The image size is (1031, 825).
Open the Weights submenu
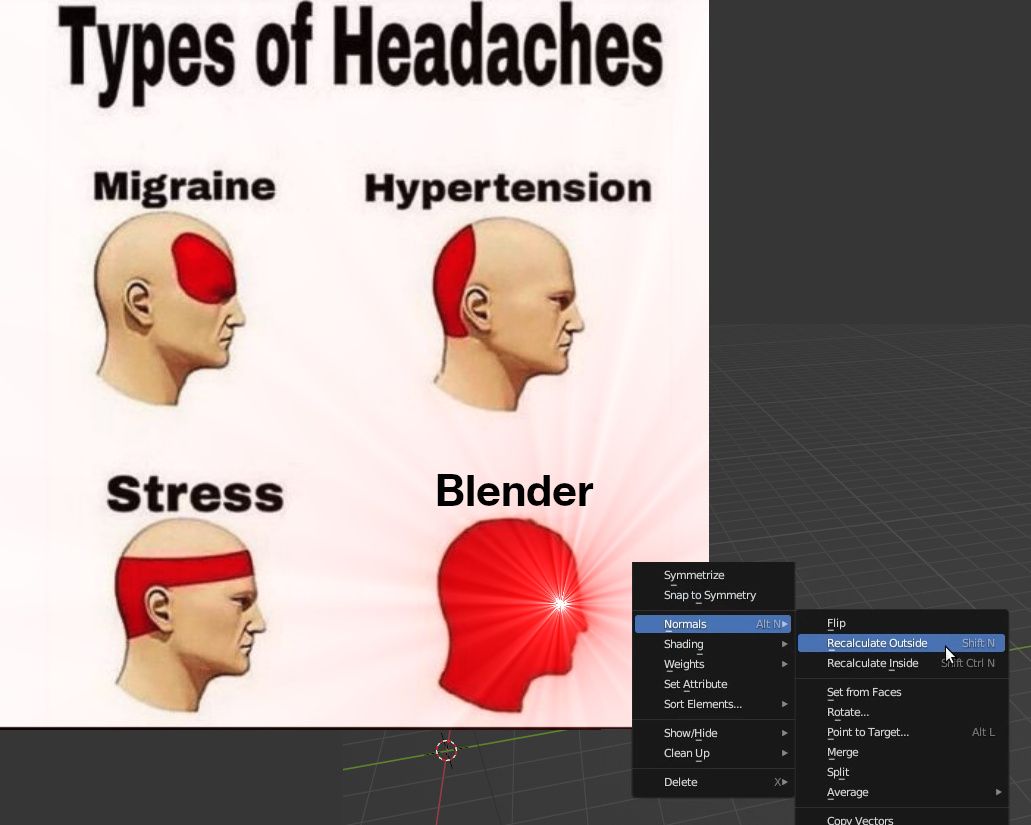pyautogui.click(x=713, y=664)
